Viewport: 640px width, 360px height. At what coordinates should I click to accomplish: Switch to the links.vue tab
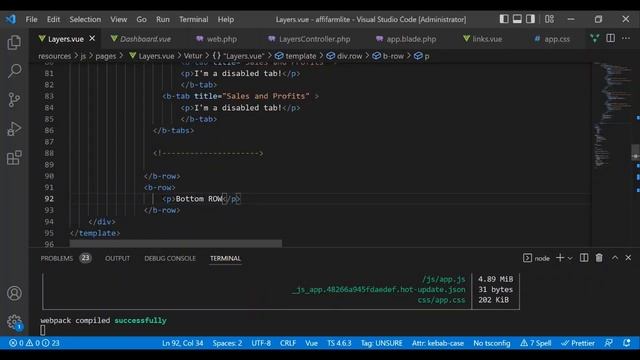click(x=482, y=39)
